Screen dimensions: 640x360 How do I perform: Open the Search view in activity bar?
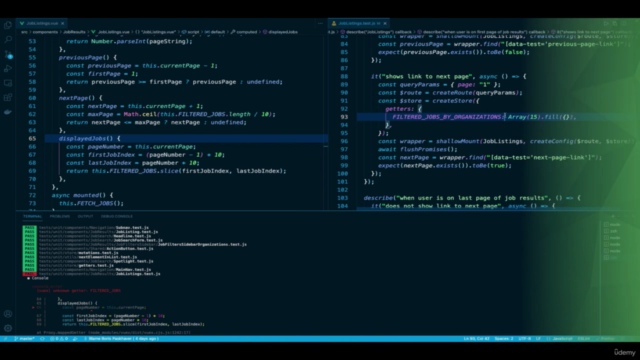[8, 40]
